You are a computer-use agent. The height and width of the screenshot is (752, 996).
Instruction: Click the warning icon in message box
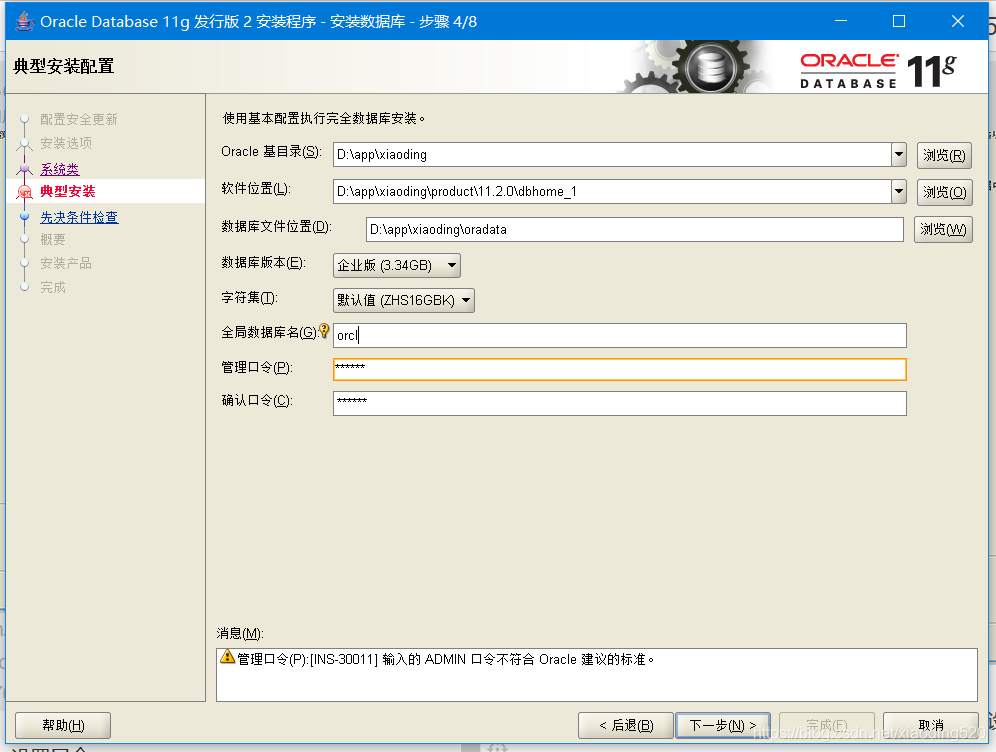tap(227, 657)
